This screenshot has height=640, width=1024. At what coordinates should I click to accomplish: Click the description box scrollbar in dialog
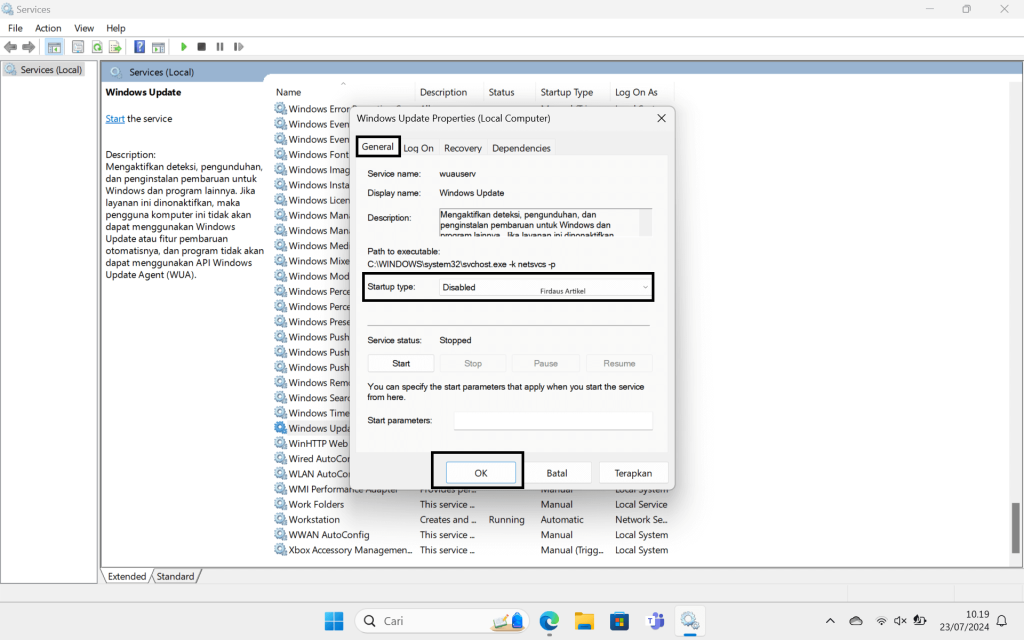pyautogui.click(x=645, y=222)
